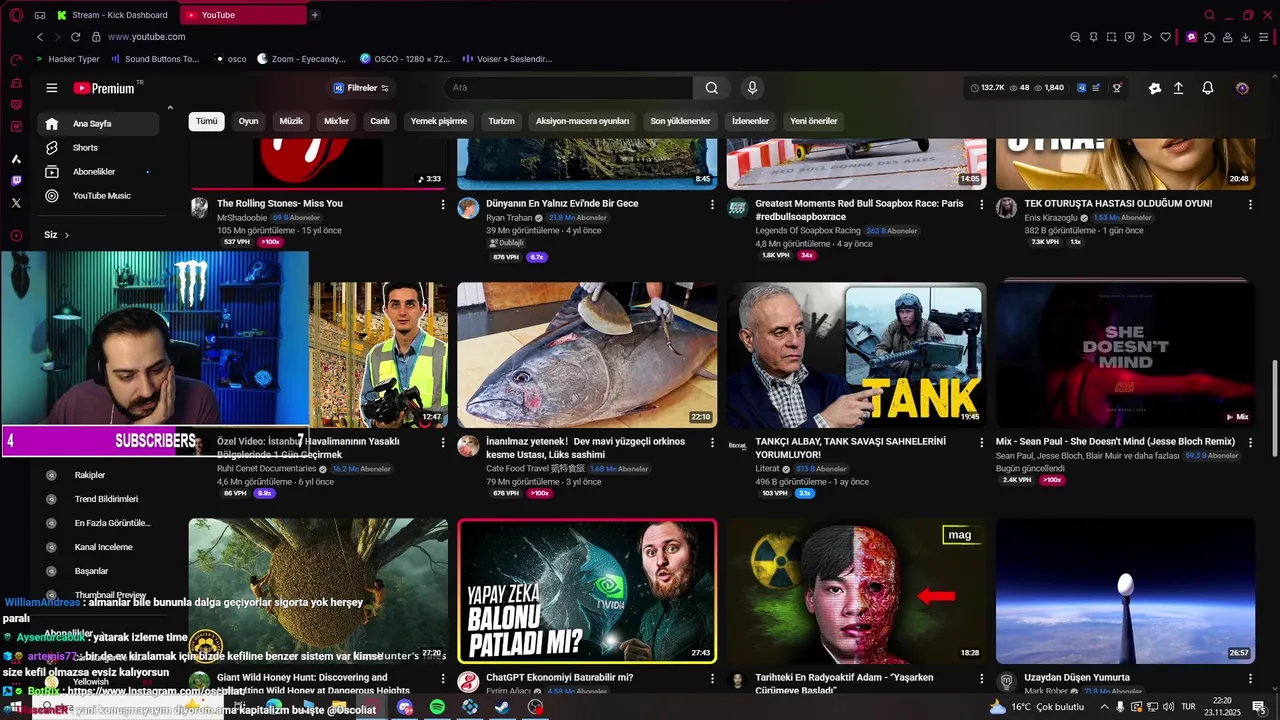The height and width of the screenshot is (720, 1280).
Task: Open the account avatar menu
Action: pyautogui.click(x=1242, y=88)
